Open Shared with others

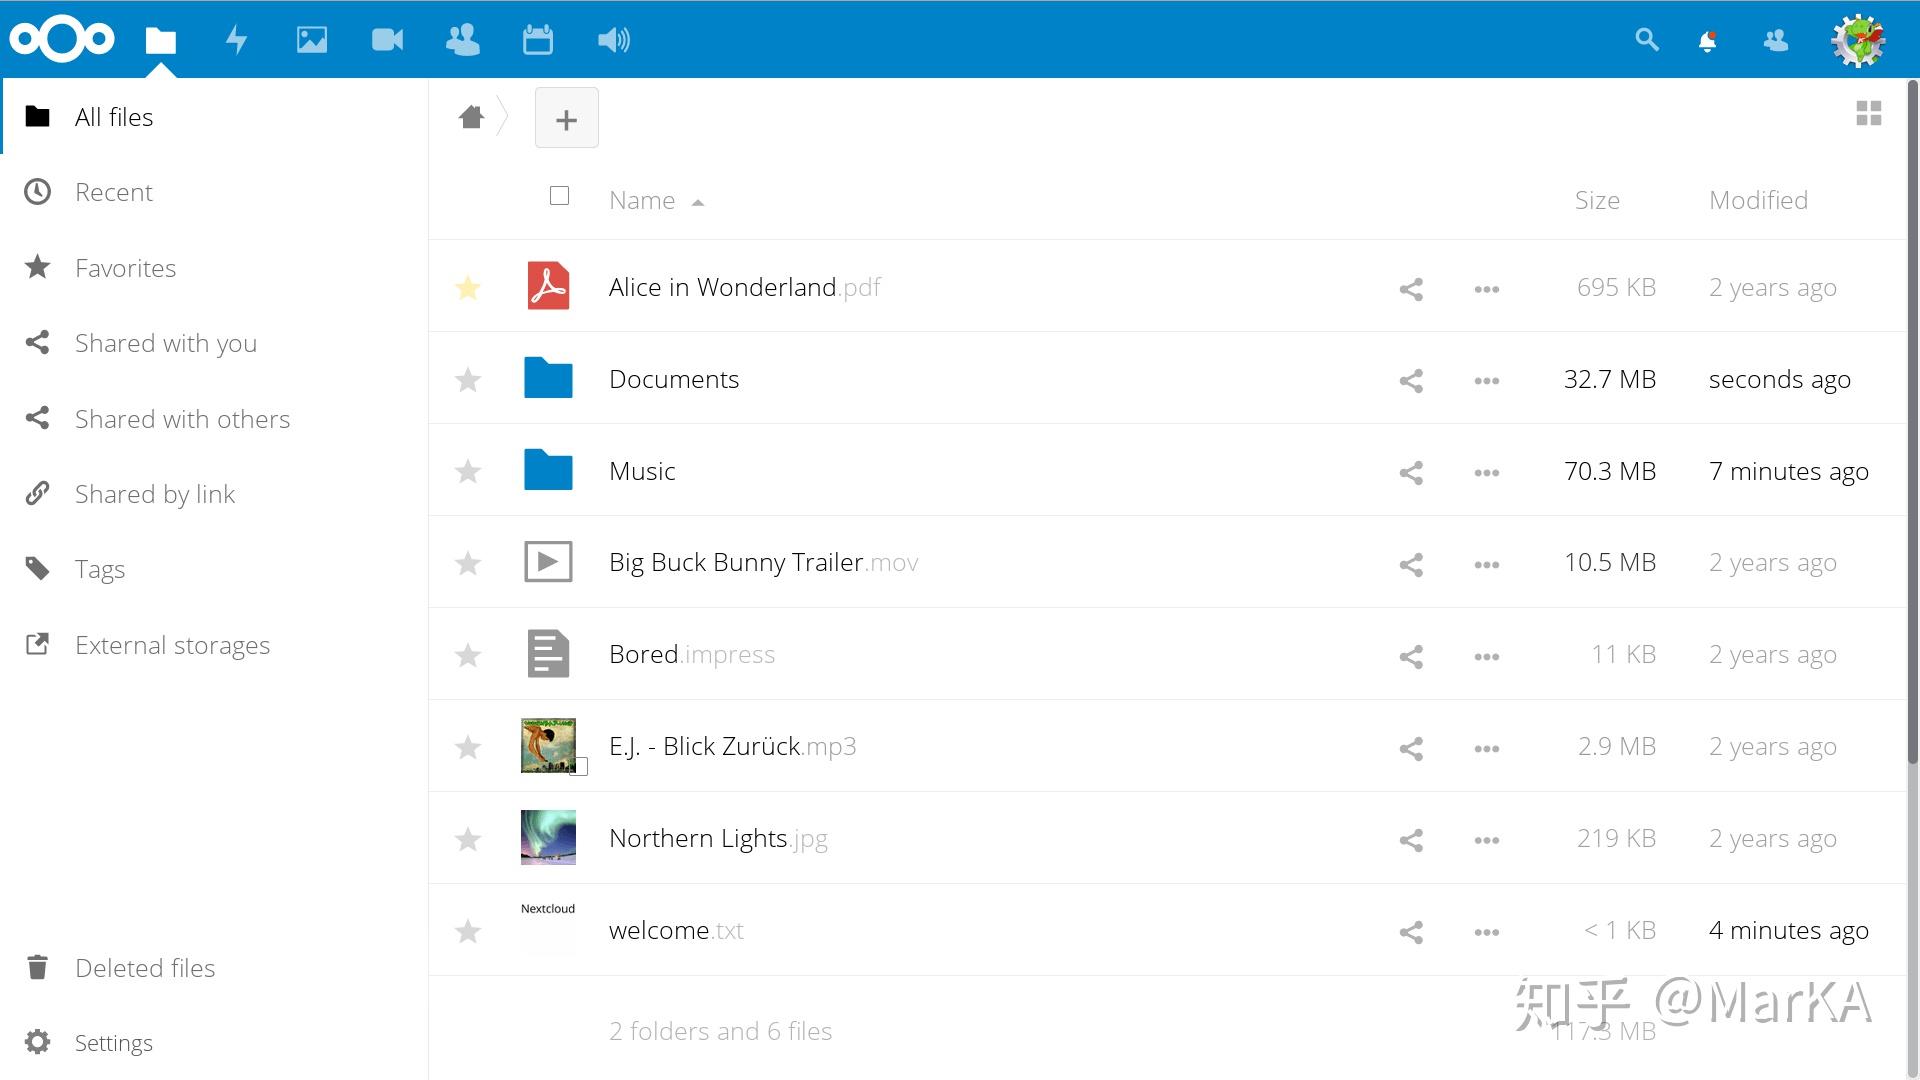pyautogui.click(x=214, y=419)
